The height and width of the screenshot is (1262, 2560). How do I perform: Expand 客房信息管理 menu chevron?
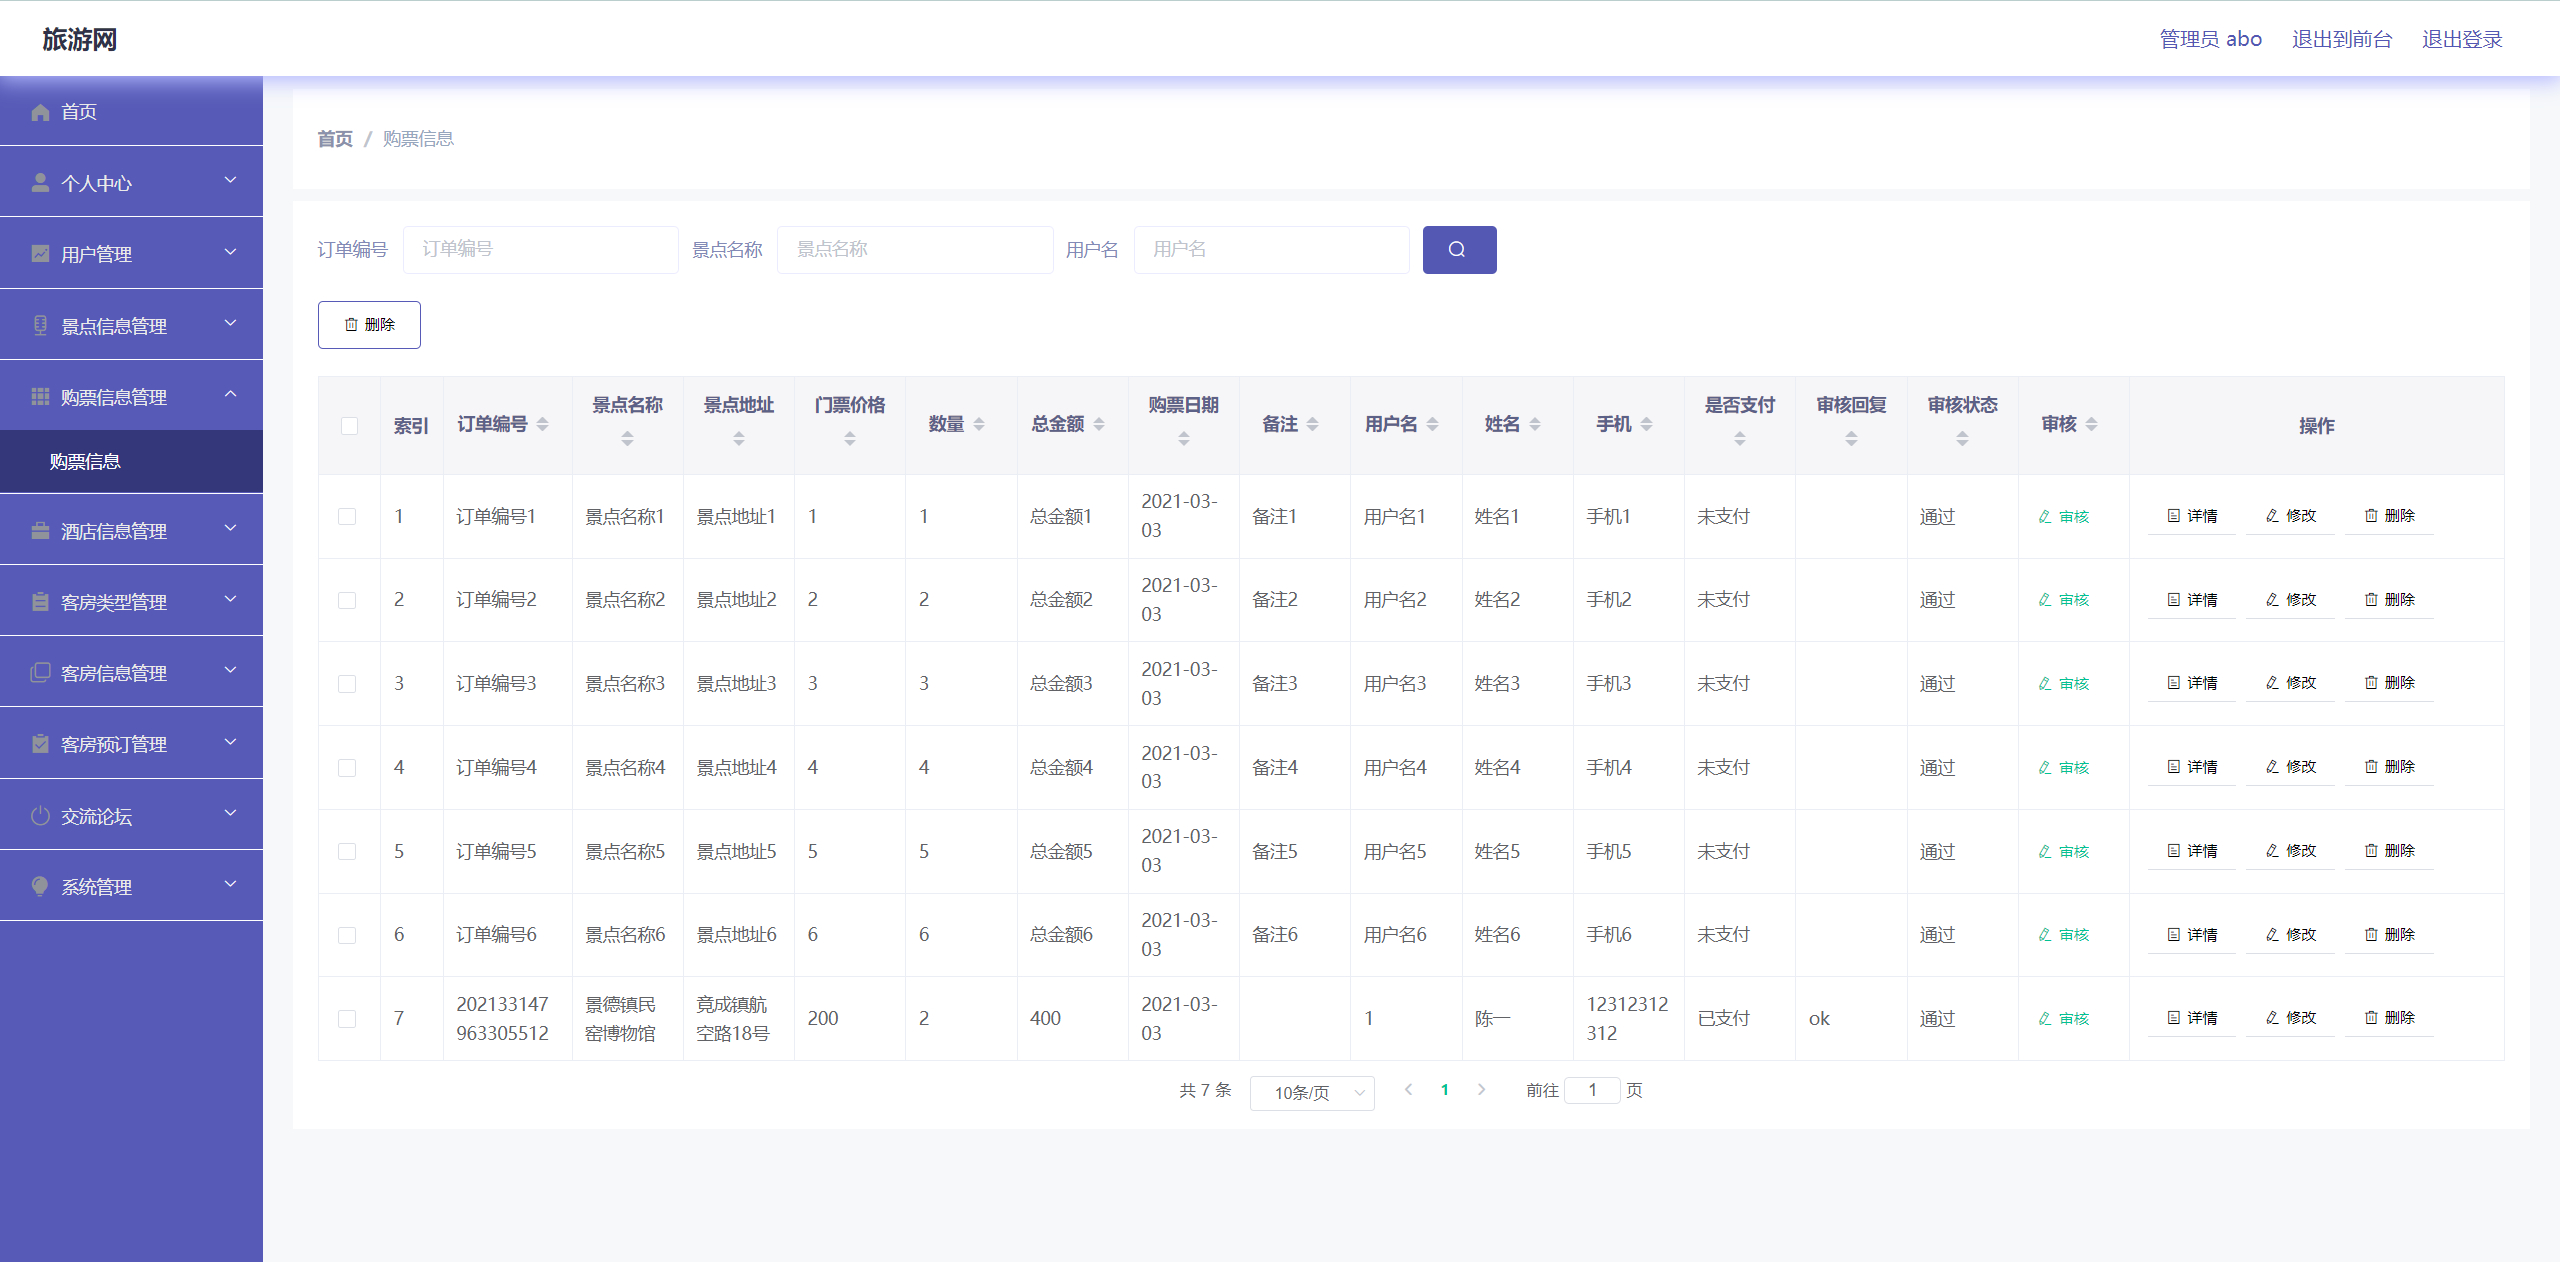(230, 670)
